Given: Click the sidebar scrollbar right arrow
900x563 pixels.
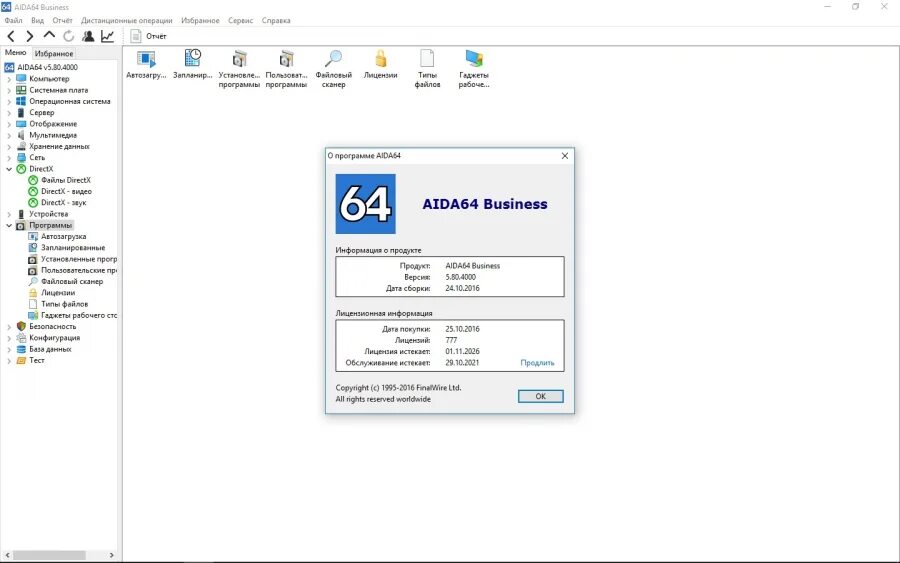Looking at the screenshot, I should [x=111, y=555].
